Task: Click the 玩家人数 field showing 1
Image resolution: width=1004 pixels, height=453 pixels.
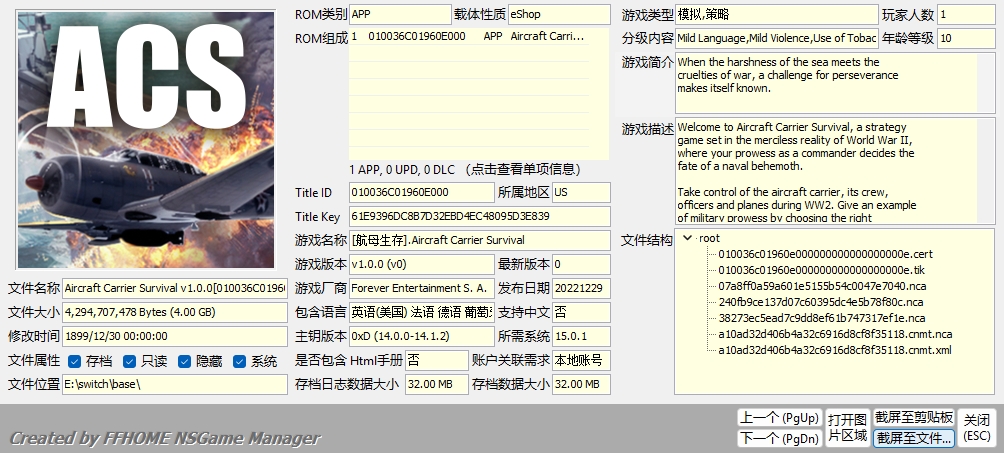Action: 967,14
